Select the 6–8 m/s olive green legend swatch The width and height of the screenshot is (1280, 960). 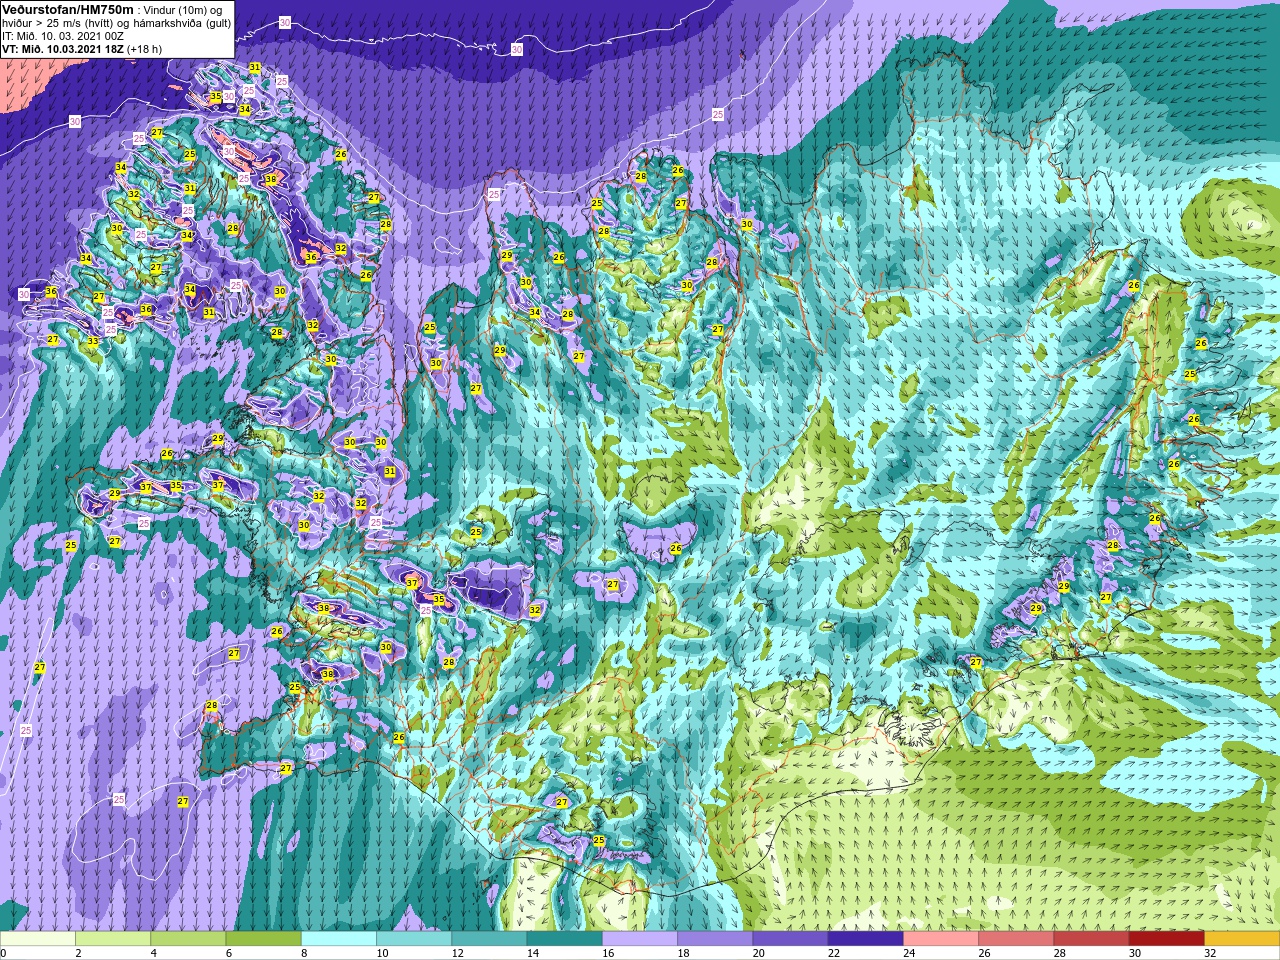tap(264, 939)
